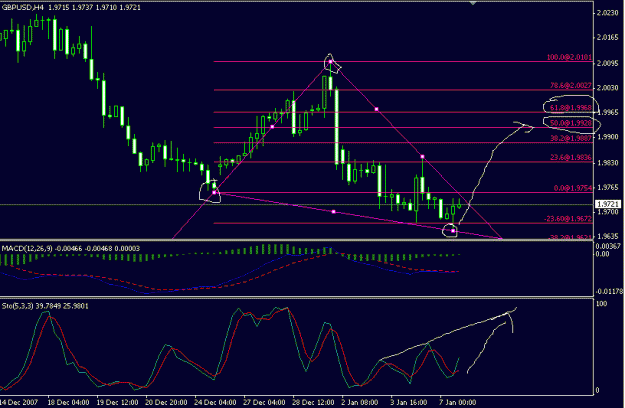
Task: Click the 2.0030 price axis label
Action: pos(607,88)
